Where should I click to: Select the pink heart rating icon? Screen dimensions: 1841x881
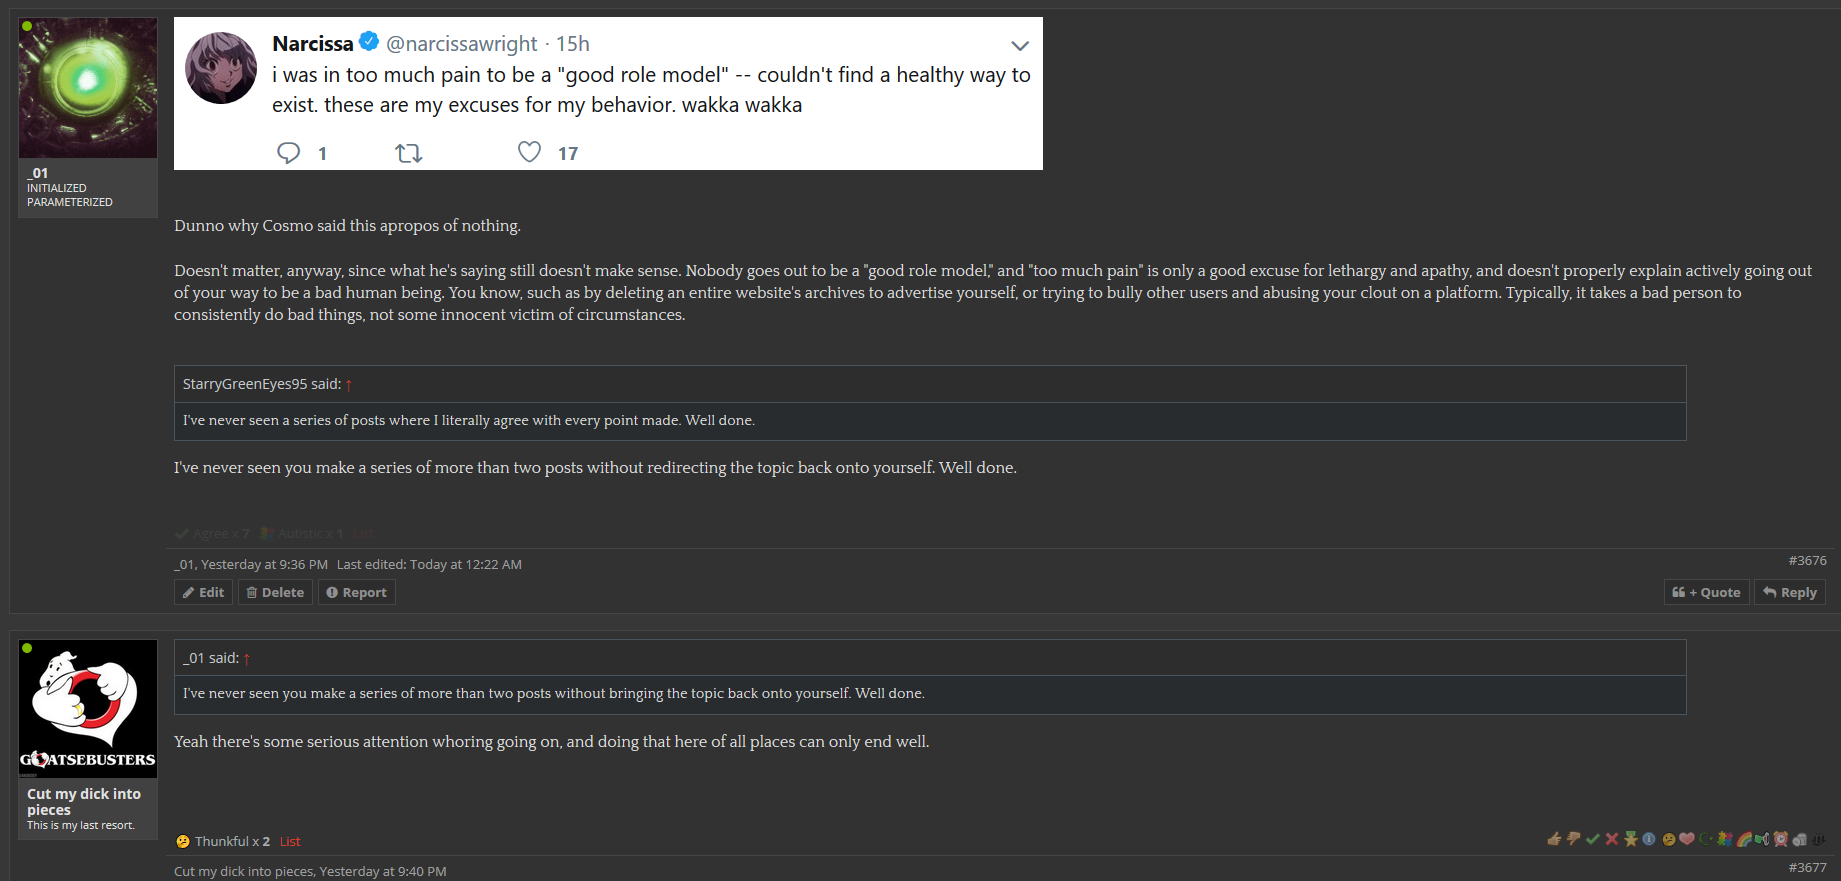(1687, 839)
